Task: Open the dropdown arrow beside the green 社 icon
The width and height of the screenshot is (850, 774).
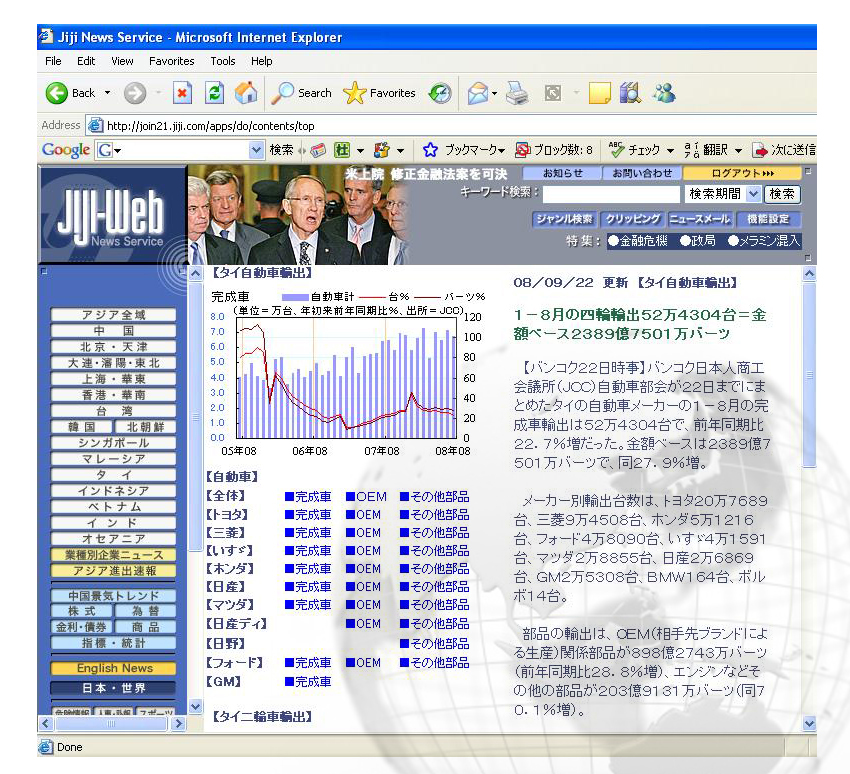Action: [x=360, y=150]
